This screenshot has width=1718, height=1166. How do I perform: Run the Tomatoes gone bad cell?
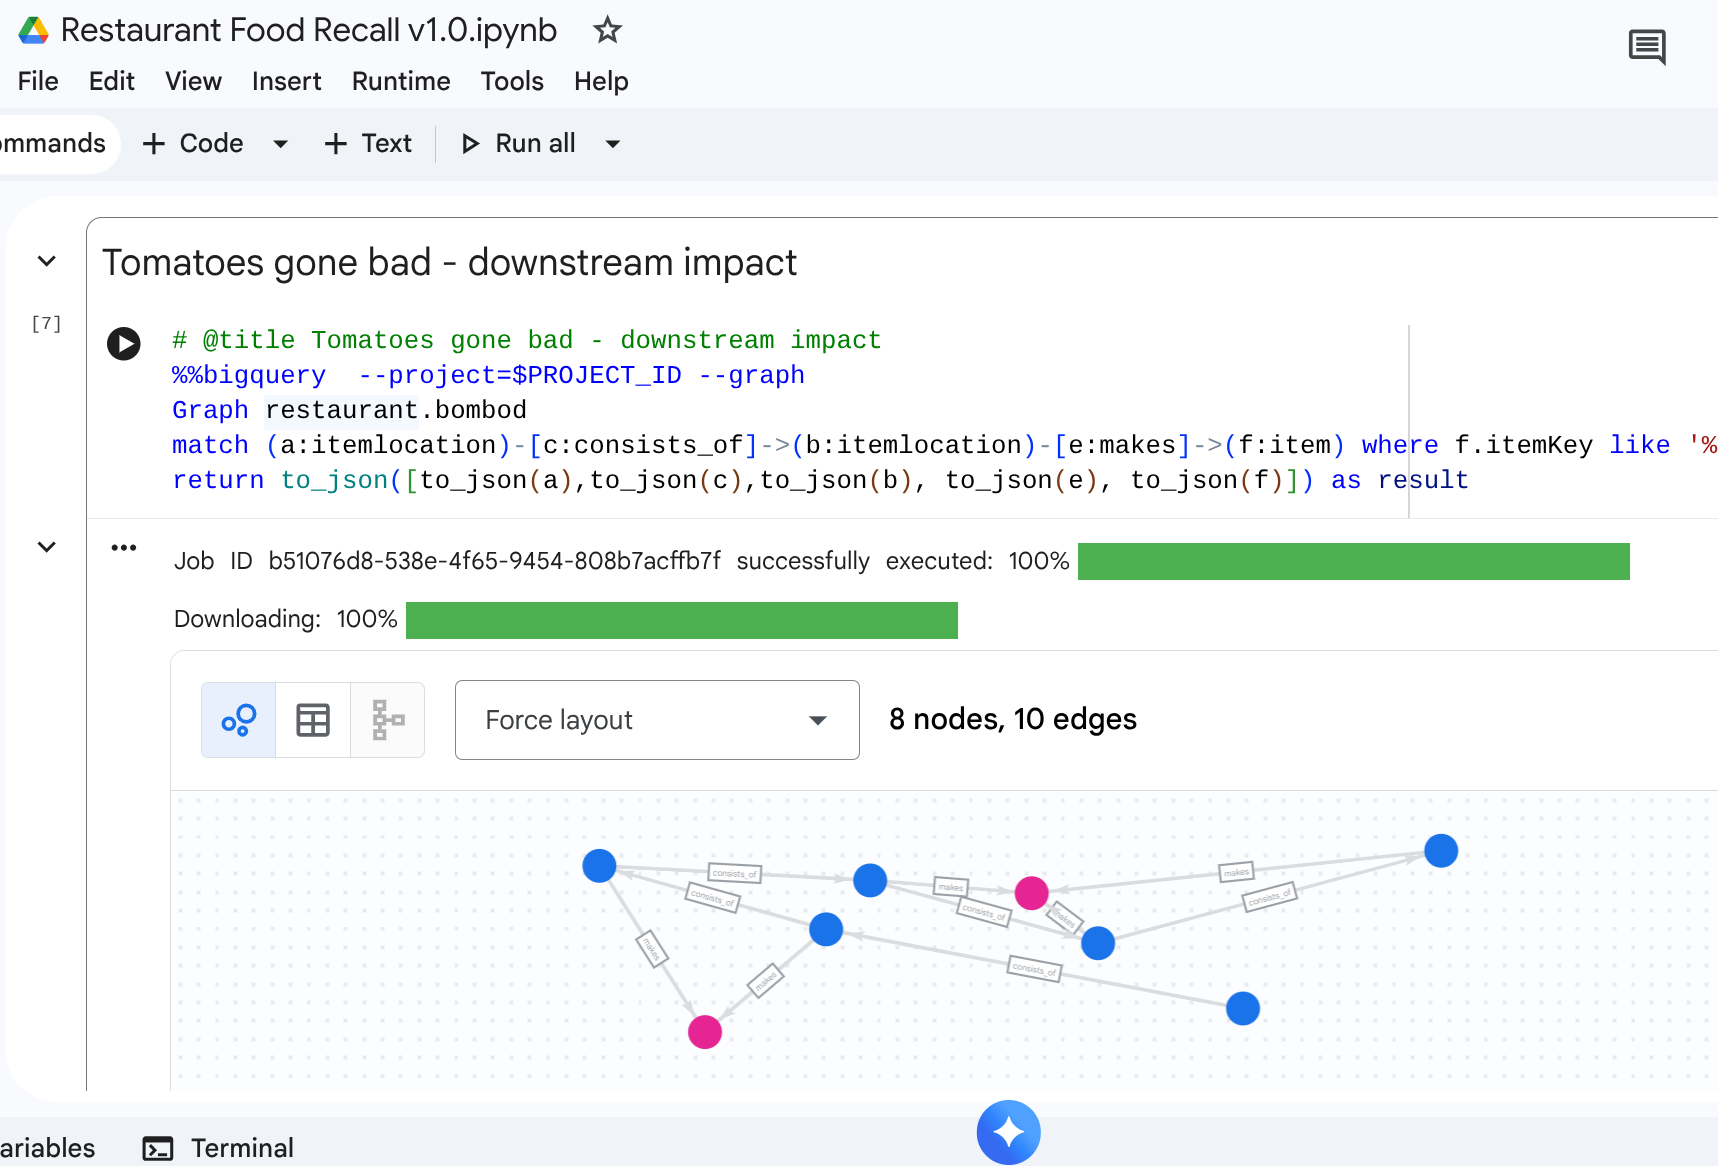[x=124, y=343]
